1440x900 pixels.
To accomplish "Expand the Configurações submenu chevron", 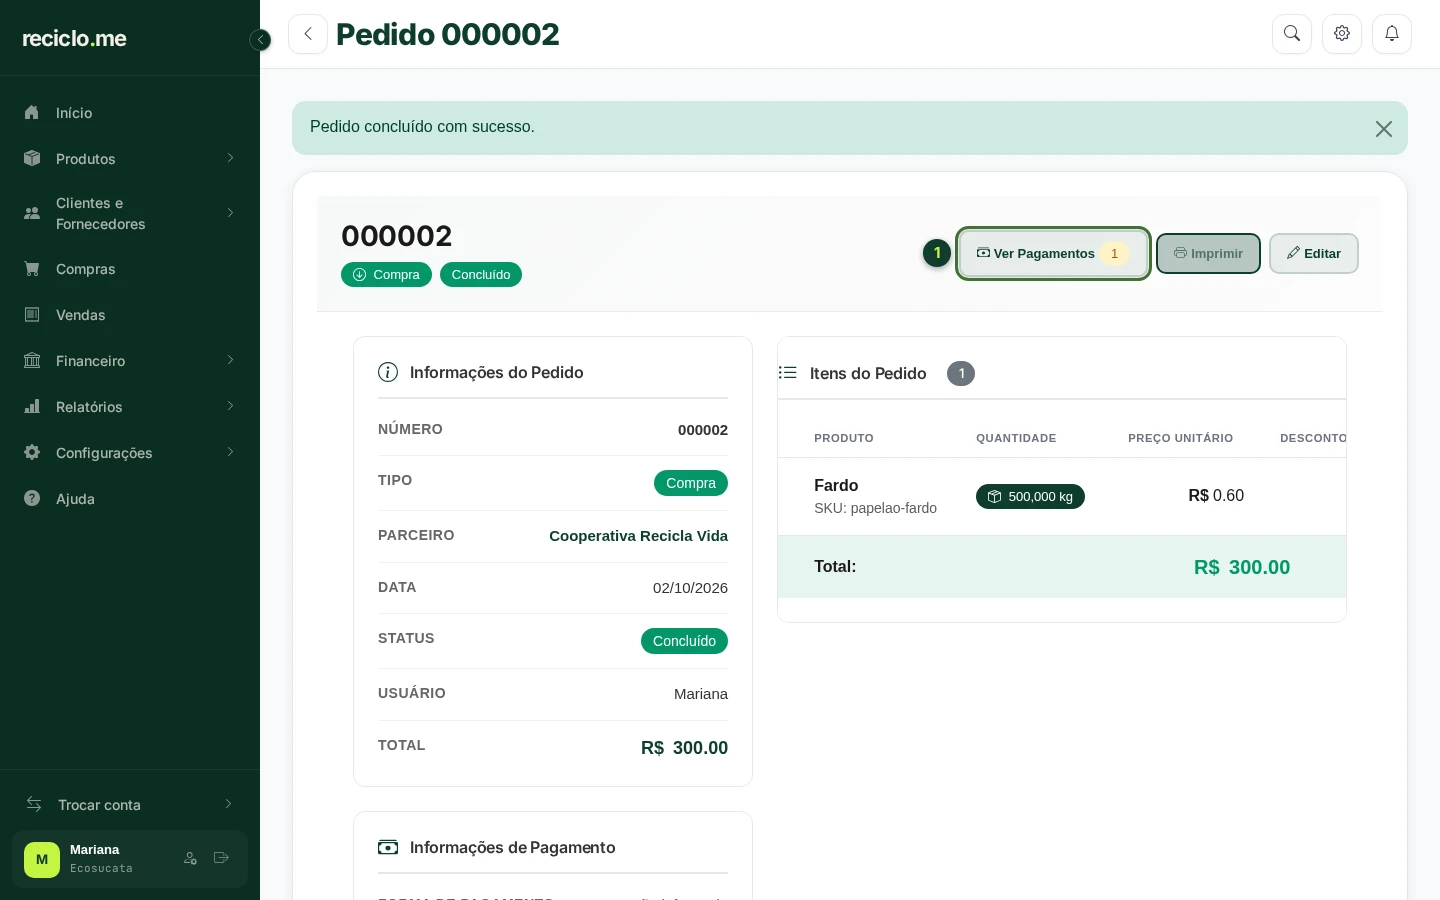I will [x=230, y=452].
